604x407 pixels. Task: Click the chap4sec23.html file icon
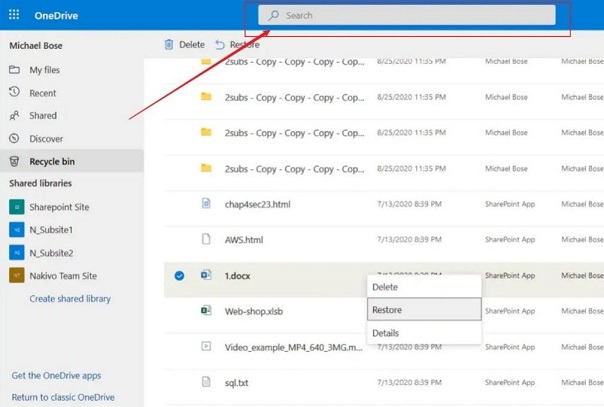[206, 203]
